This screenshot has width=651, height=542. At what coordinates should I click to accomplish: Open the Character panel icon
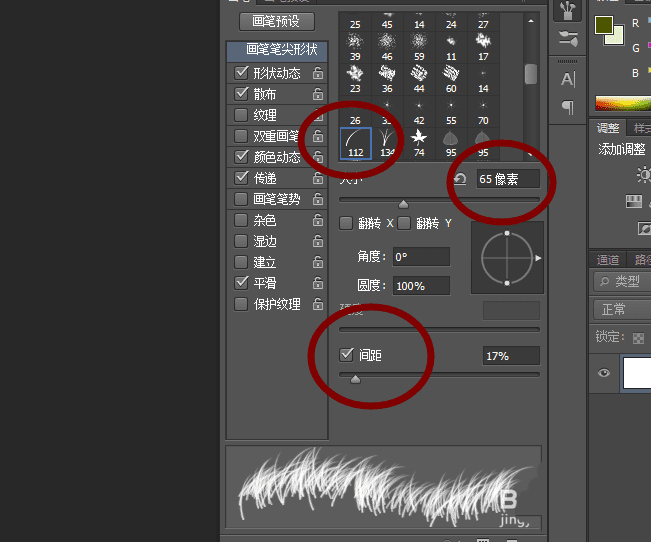[568, 78]
